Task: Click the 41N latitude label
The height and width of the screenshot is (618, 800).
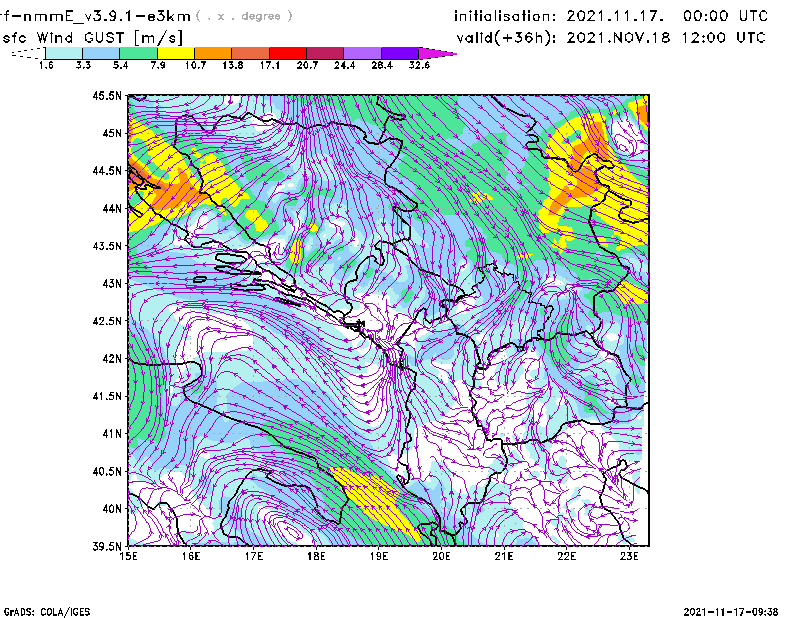Action: [x=112, y=434]
